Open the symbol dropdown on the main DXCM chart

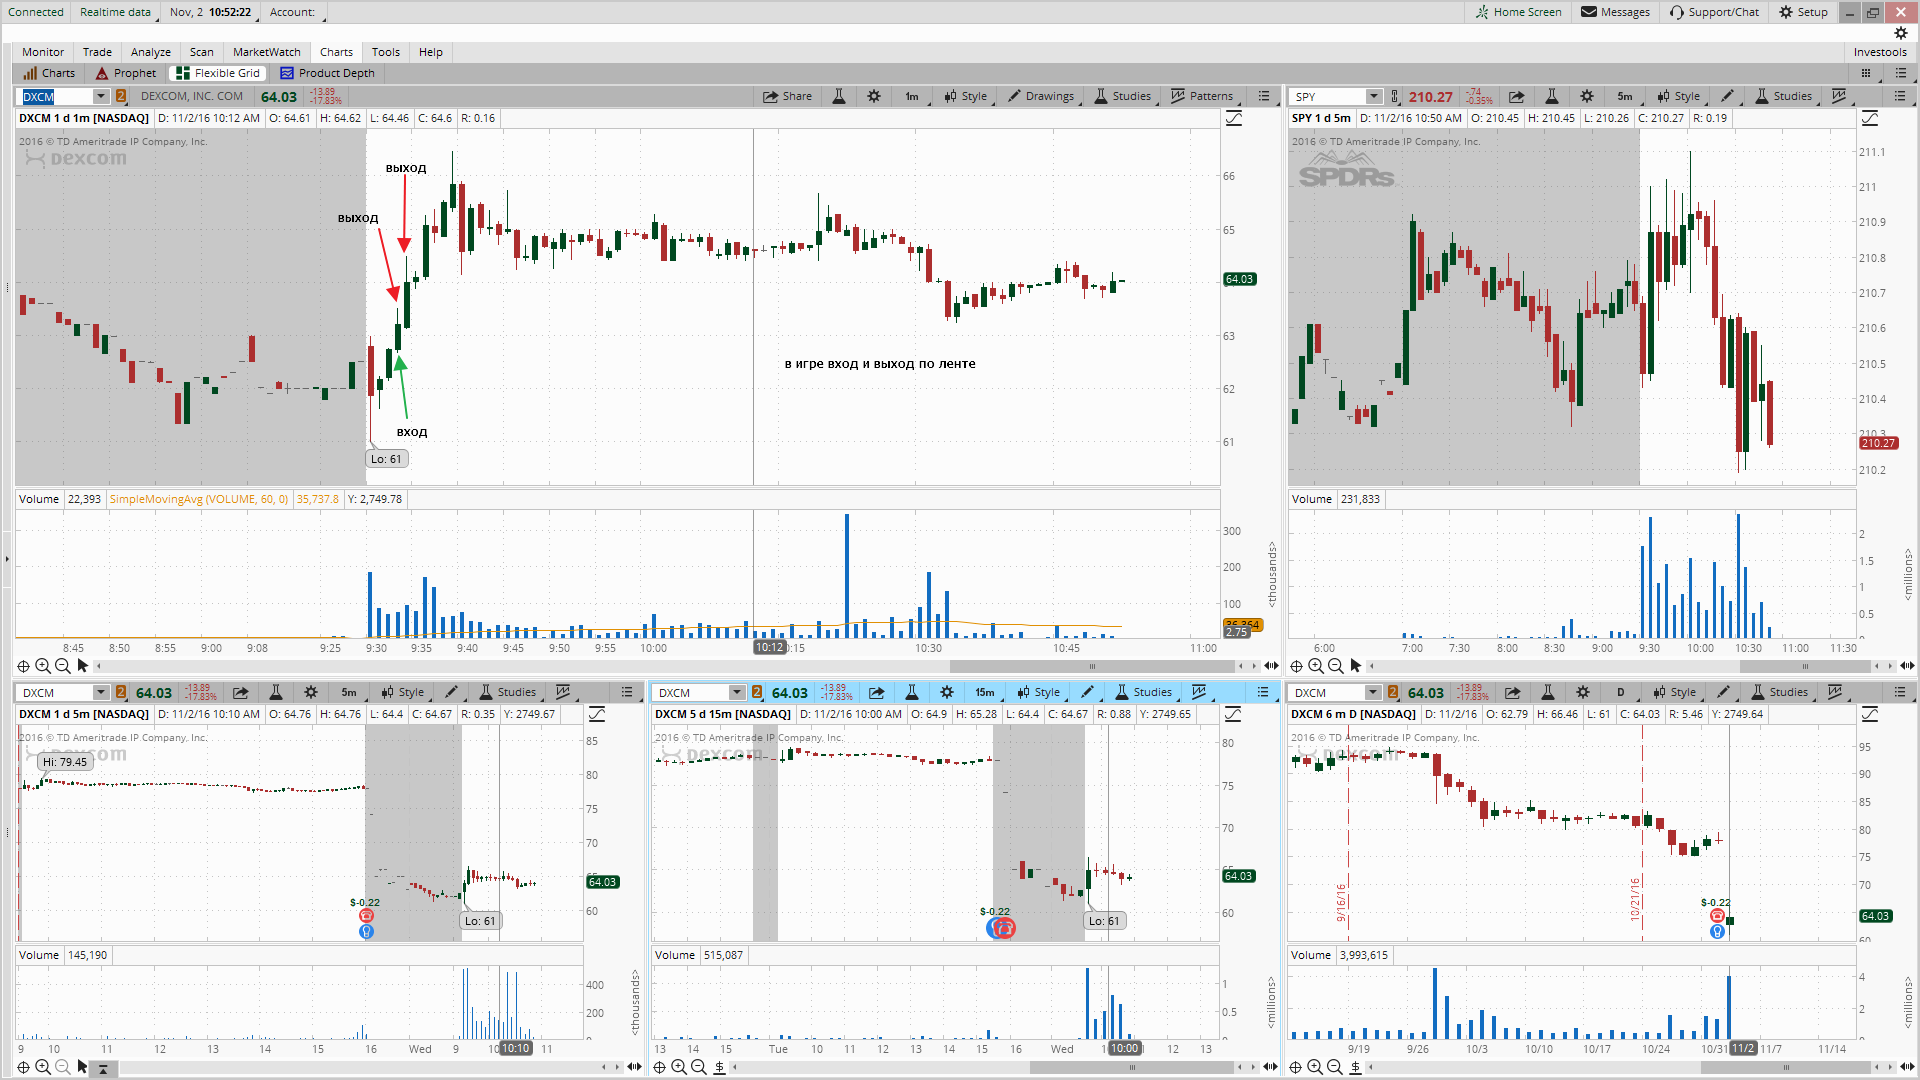pos(101,96)
